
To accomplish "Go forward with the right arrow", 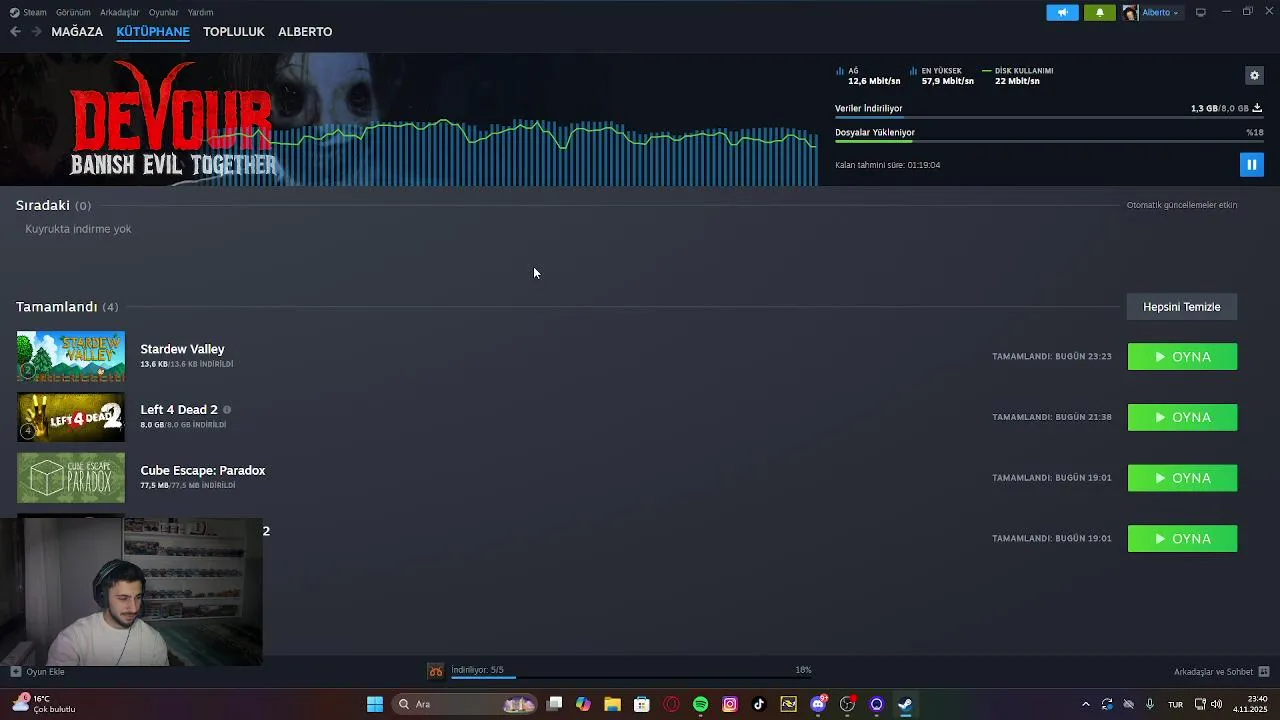I will [36, 32].
